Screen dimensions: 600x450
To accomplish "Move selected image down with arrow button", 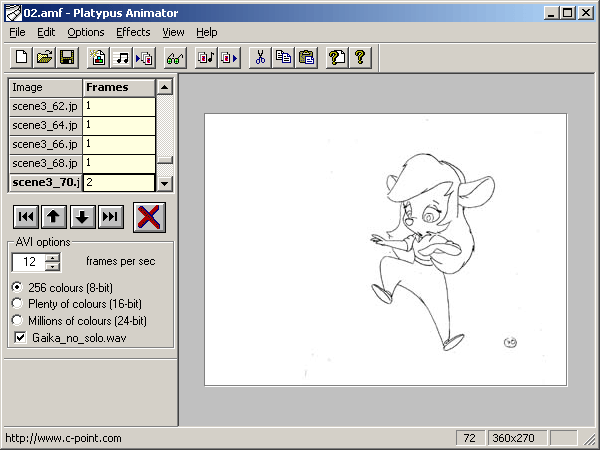I will click(82, 217).
